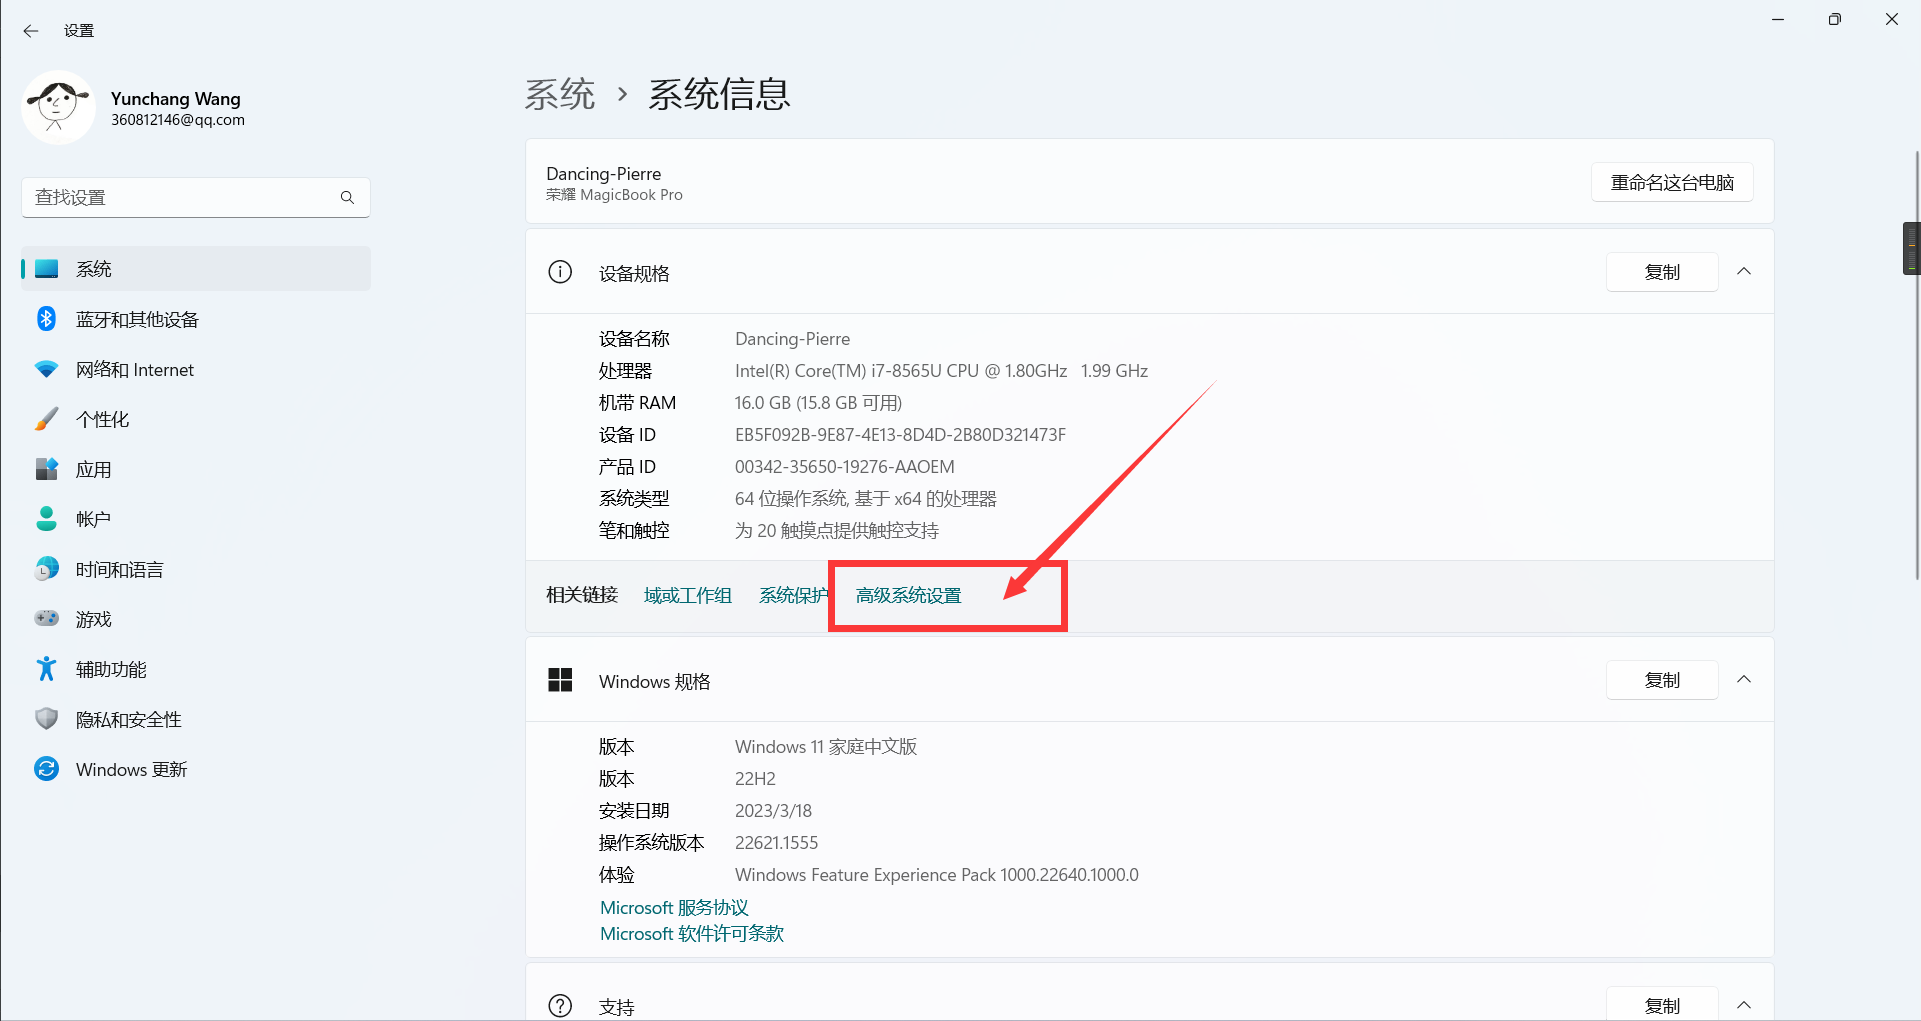
Task: Click 复制 button in 支持 section
Action: point(1662,1004)
